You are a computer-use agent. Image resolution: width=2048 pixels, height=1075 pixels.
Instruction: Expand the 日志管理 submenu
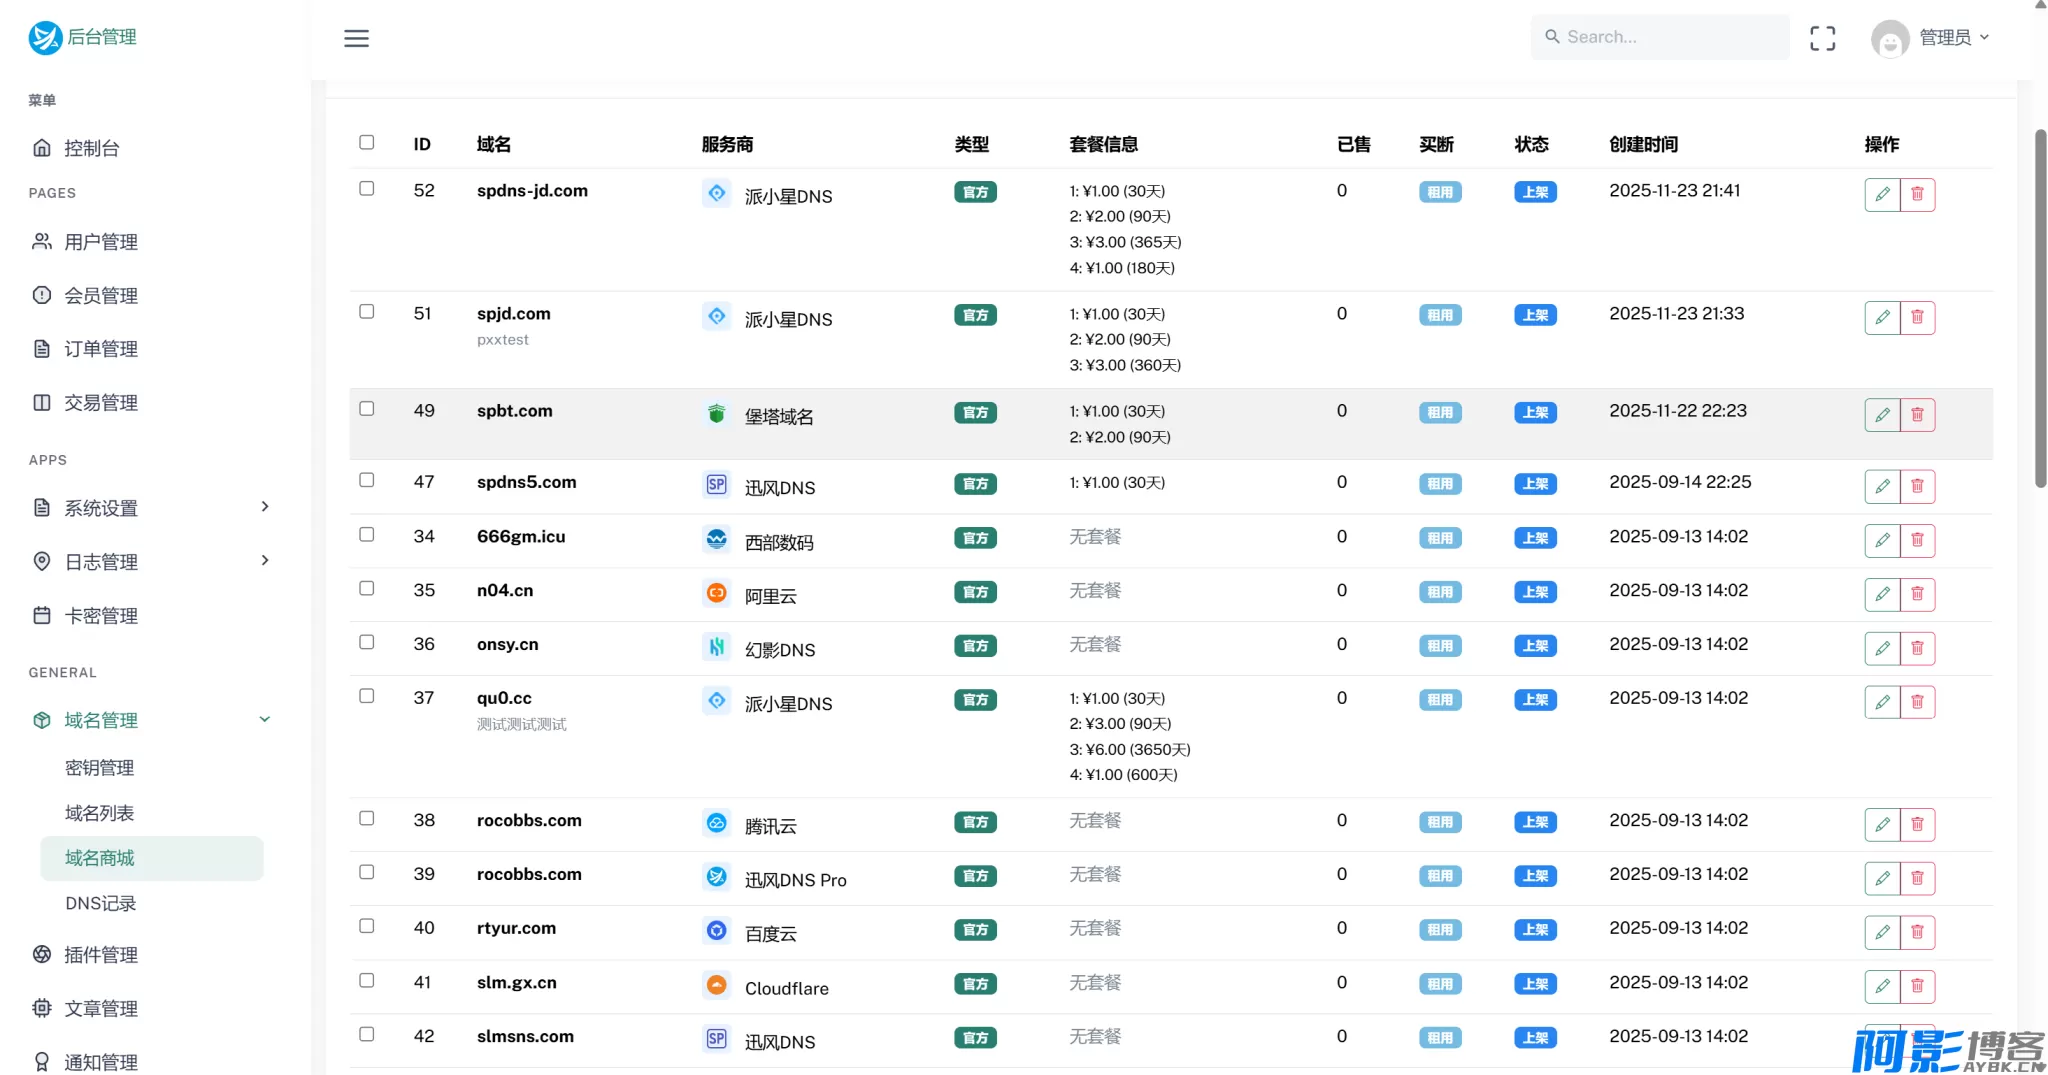pos(150,561)
